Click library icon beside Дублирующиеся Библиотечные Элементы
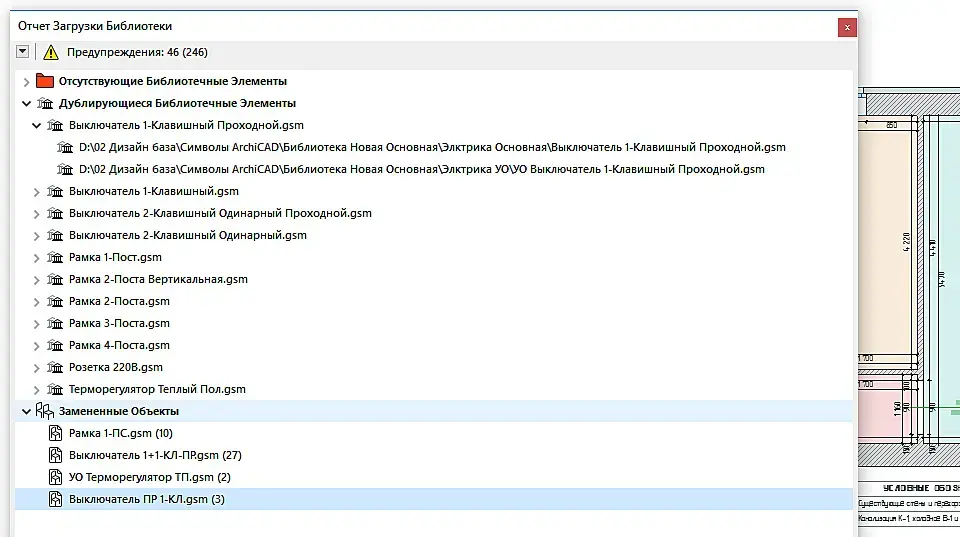Viewport: 960px width, 537px height. click(x=45, y=103)
